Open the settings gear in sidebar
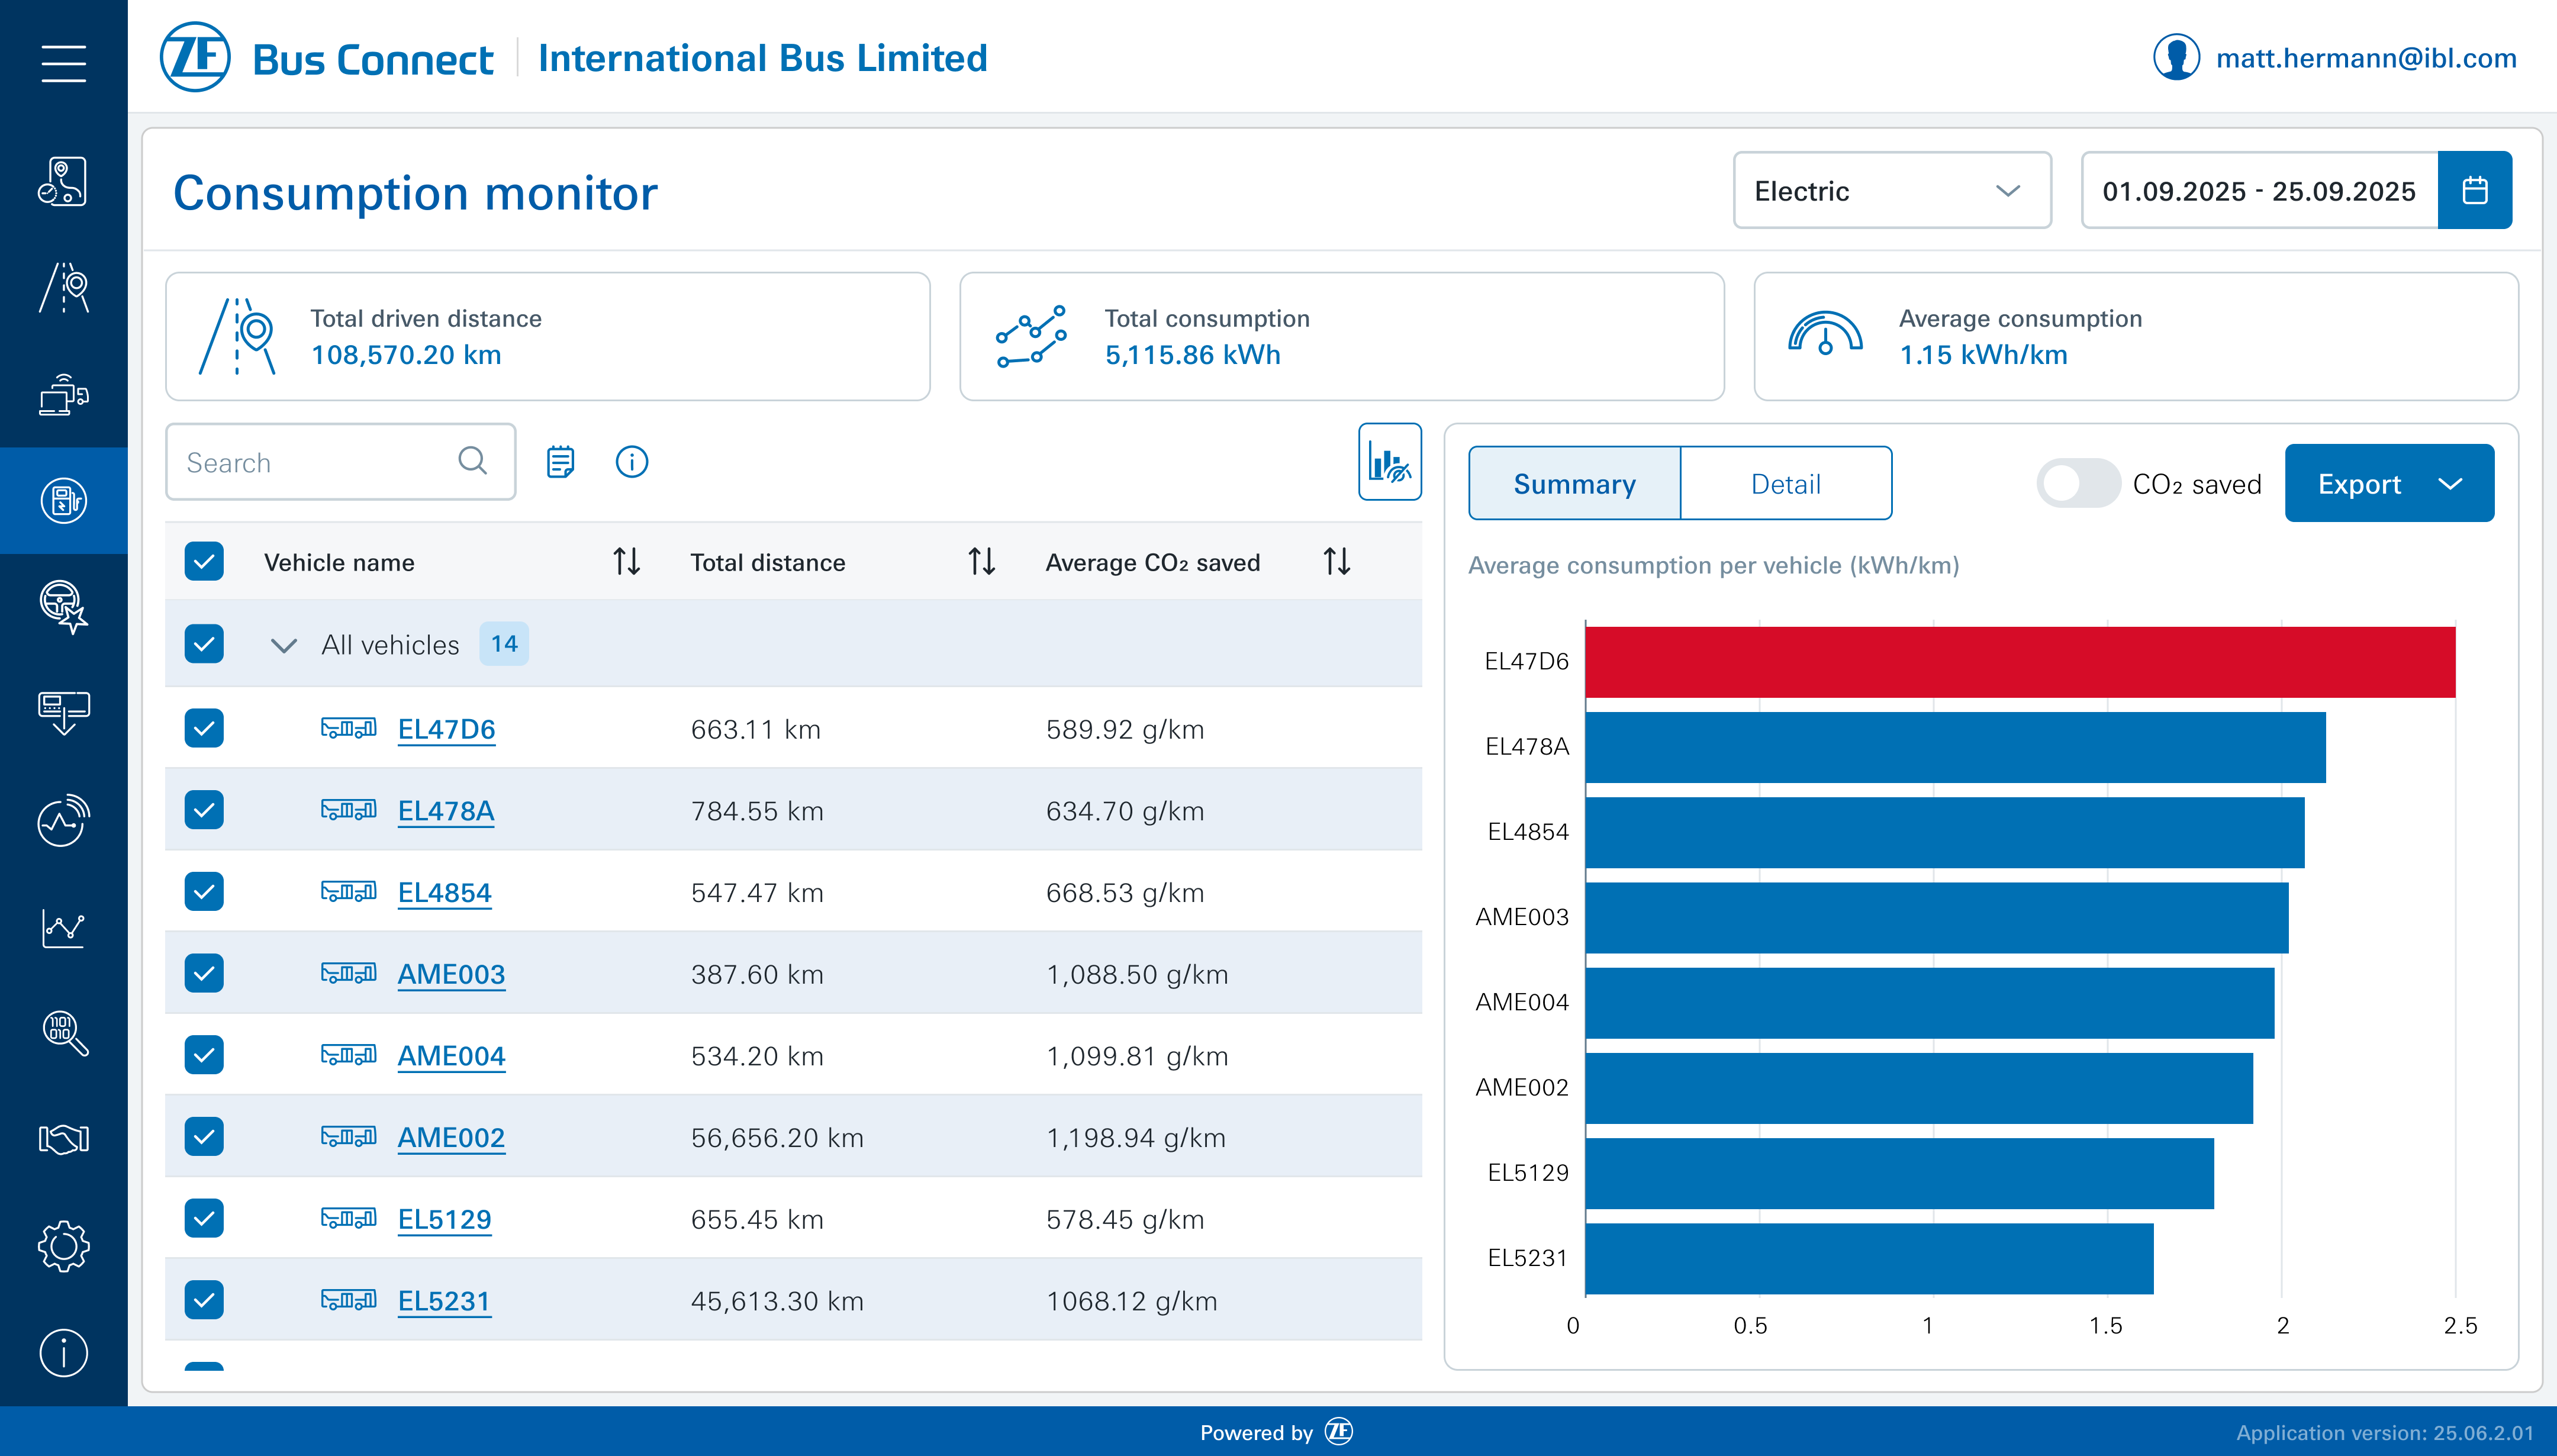2557x1456 pixels. [x=63, y=1246]
